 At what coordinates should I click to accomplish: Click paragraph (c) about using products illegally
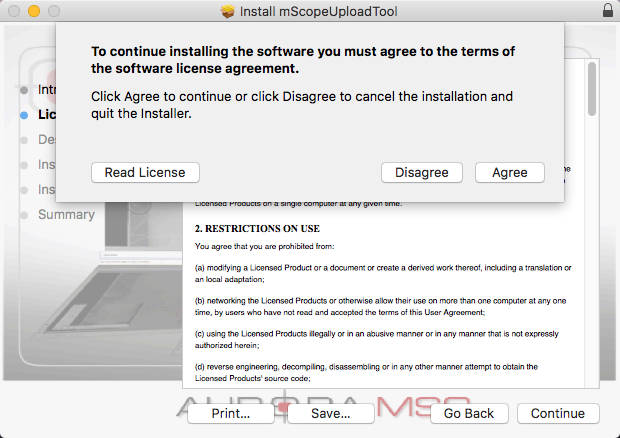pos(376,339)
